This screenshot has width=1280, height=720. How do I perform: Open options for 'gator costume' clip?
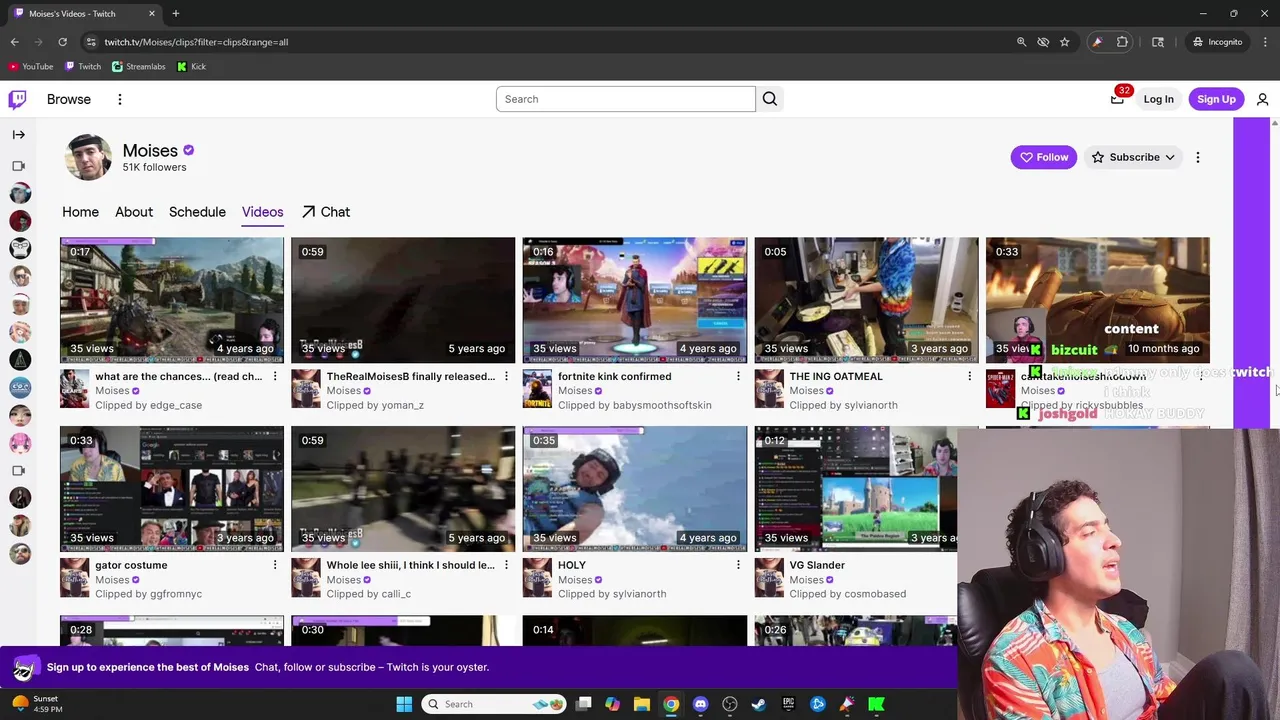(x=274, y=565)
